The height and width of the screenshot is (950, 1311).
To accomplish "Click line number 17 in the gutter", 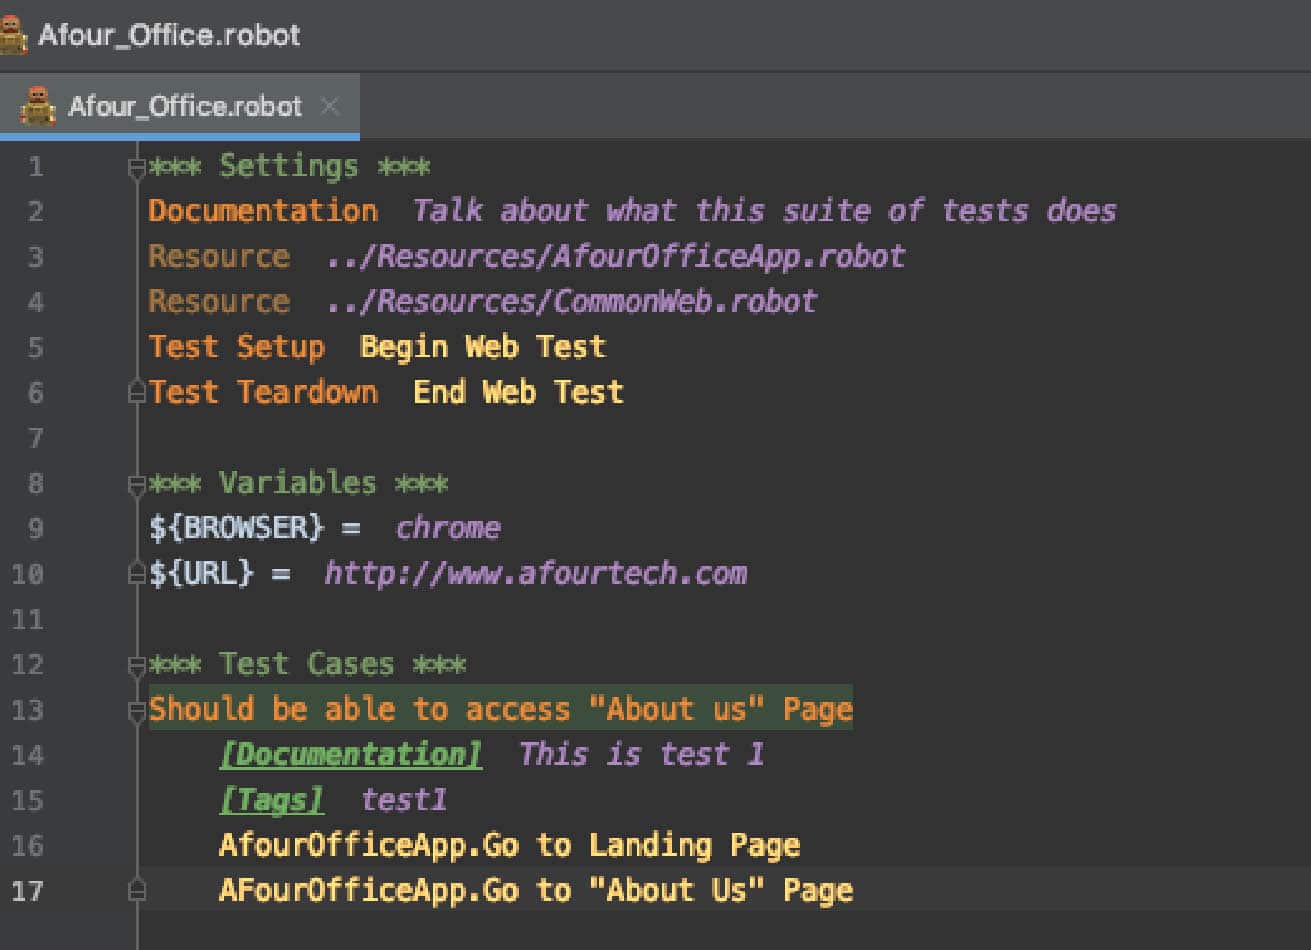I will (x=27, y=890).
